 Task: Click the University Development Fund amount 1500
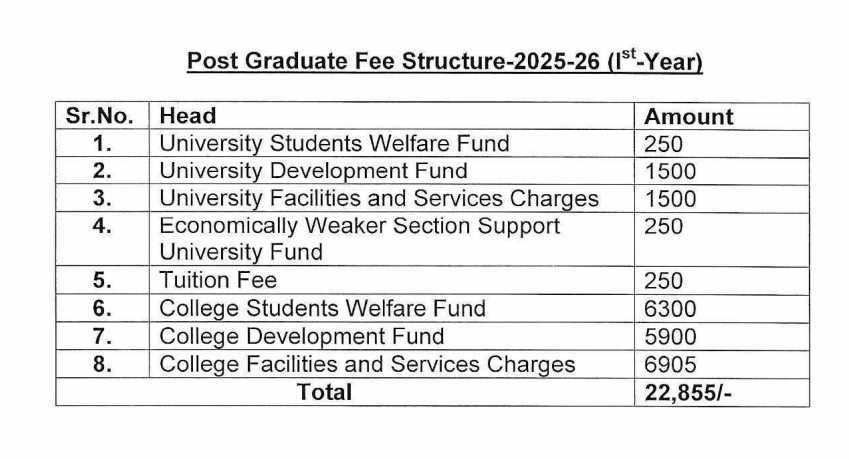[670, 171]
